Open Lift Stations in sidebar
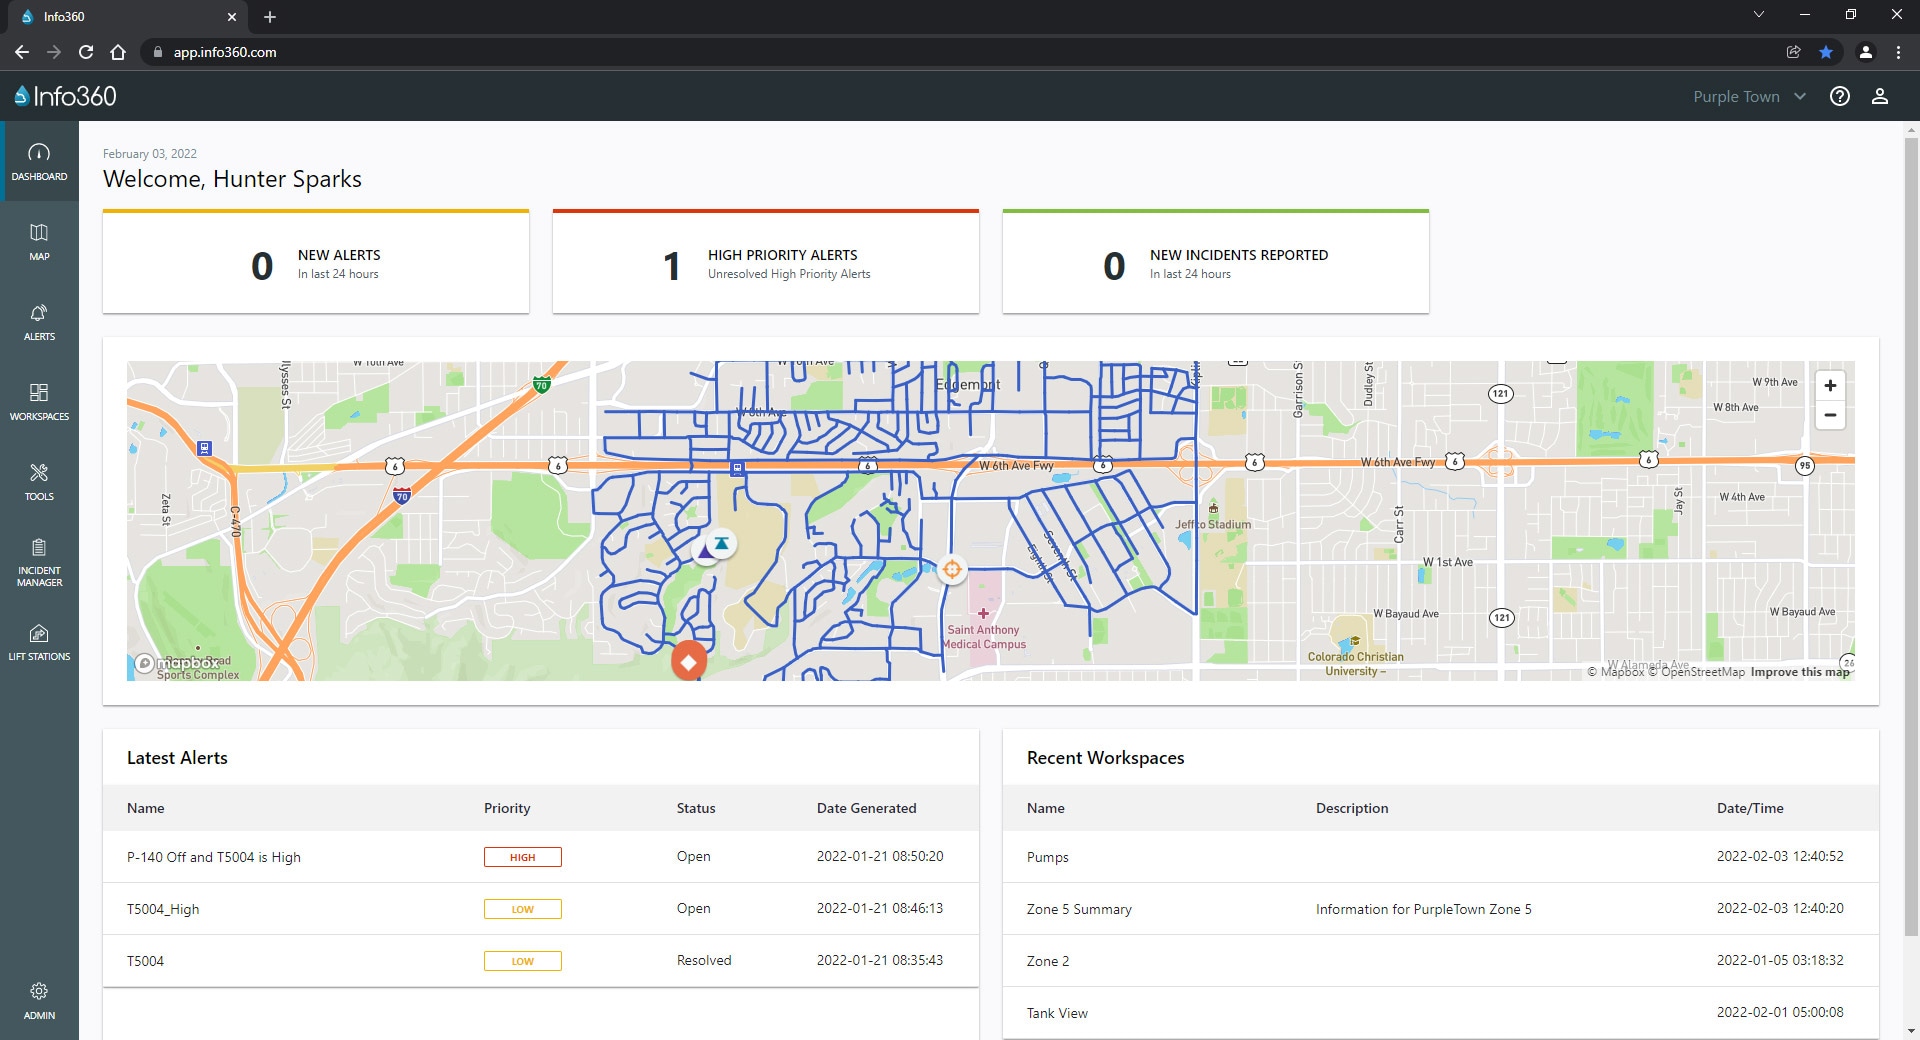1920x1040 pixels. pyautogui.click(x=39, y=642)
